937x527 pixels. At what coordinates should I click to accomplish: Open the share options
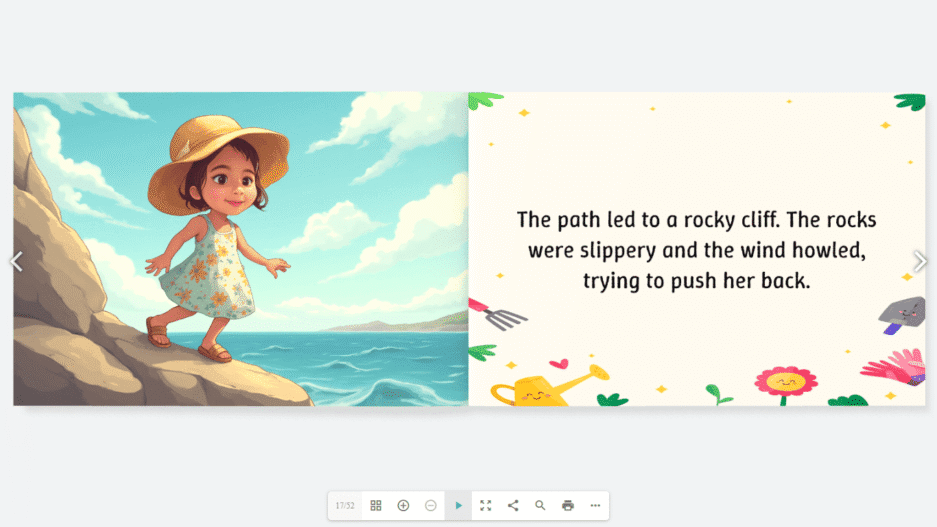pyautogui.click(x=513, y=505)
